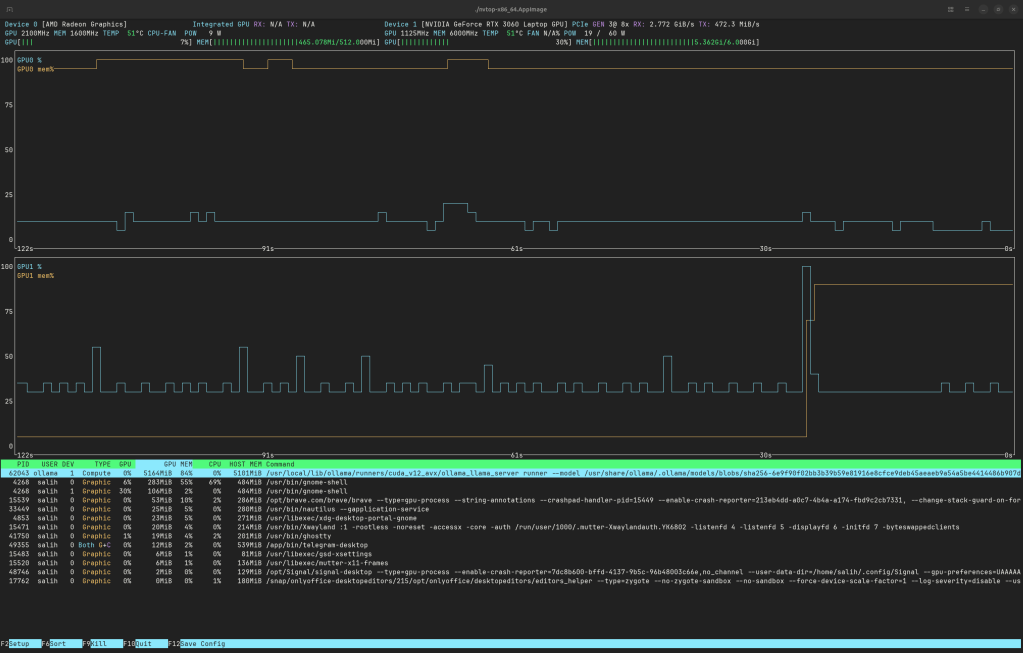Close the nvtop terminal window
1023x653 pixels.
(x=1012, y=9)
